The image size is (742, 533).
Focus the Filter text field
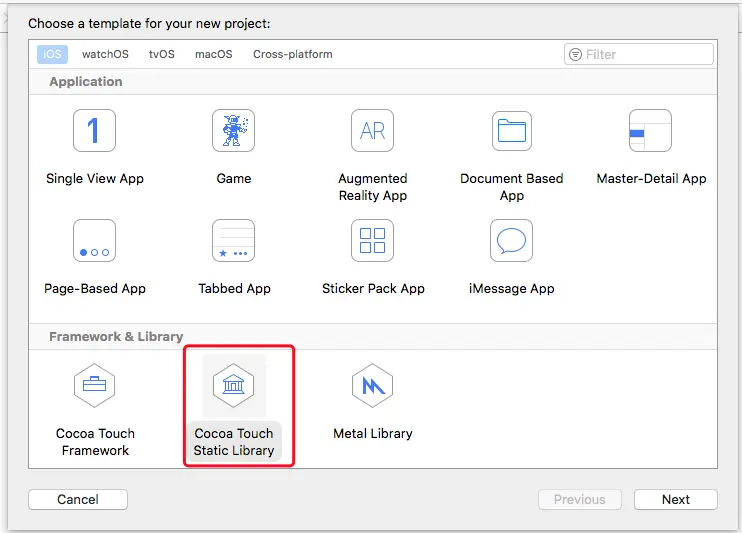(639, 54)
